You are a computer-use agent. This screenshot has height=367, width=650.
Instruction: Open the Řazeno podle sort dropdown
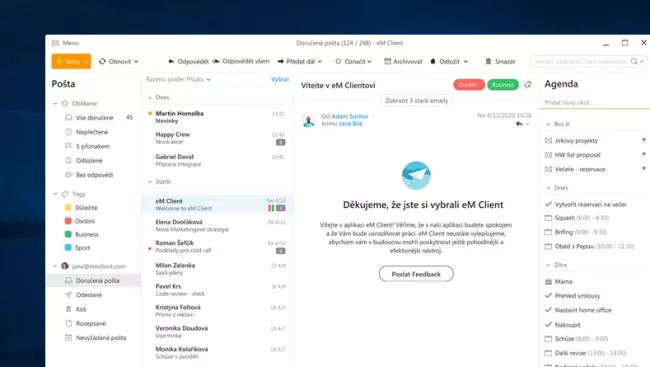pos(178,79)
